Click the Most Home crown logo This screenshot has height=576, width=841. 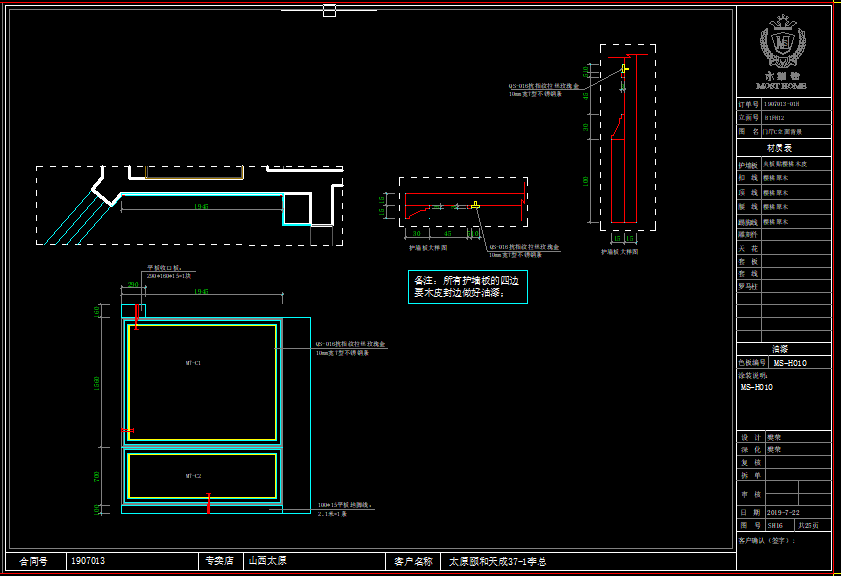point(783,45)
